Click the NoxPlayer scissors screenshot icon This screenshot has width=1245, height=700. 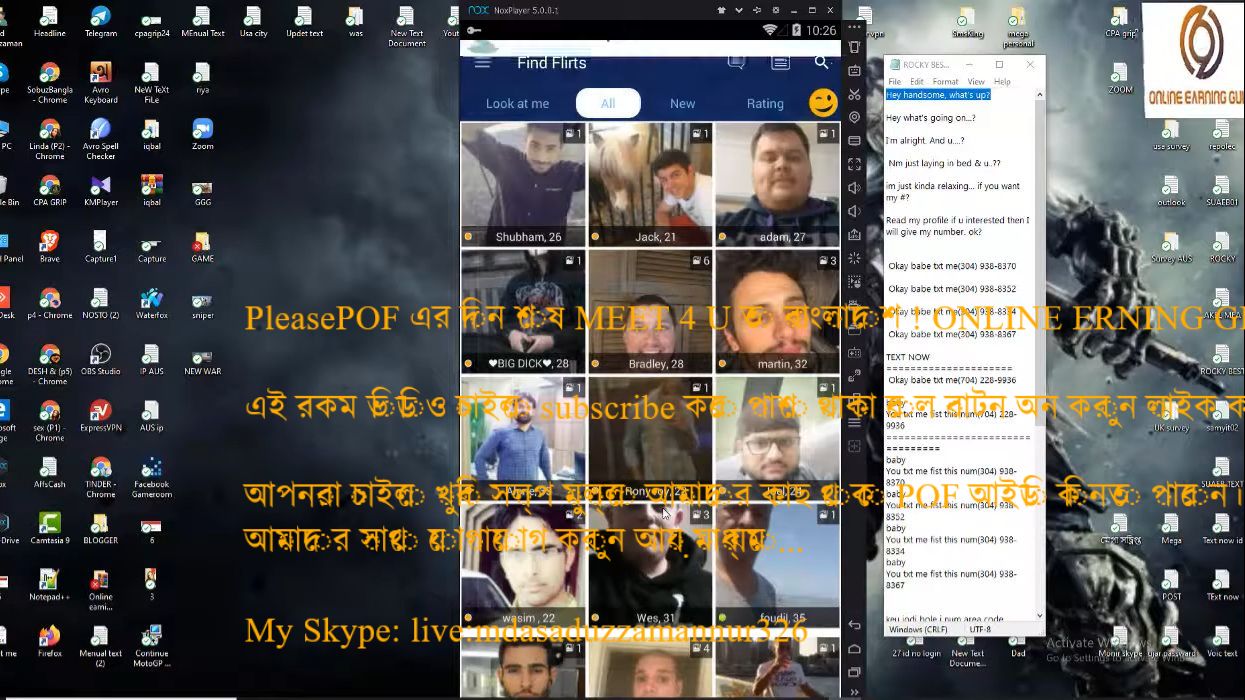[854, 94]
